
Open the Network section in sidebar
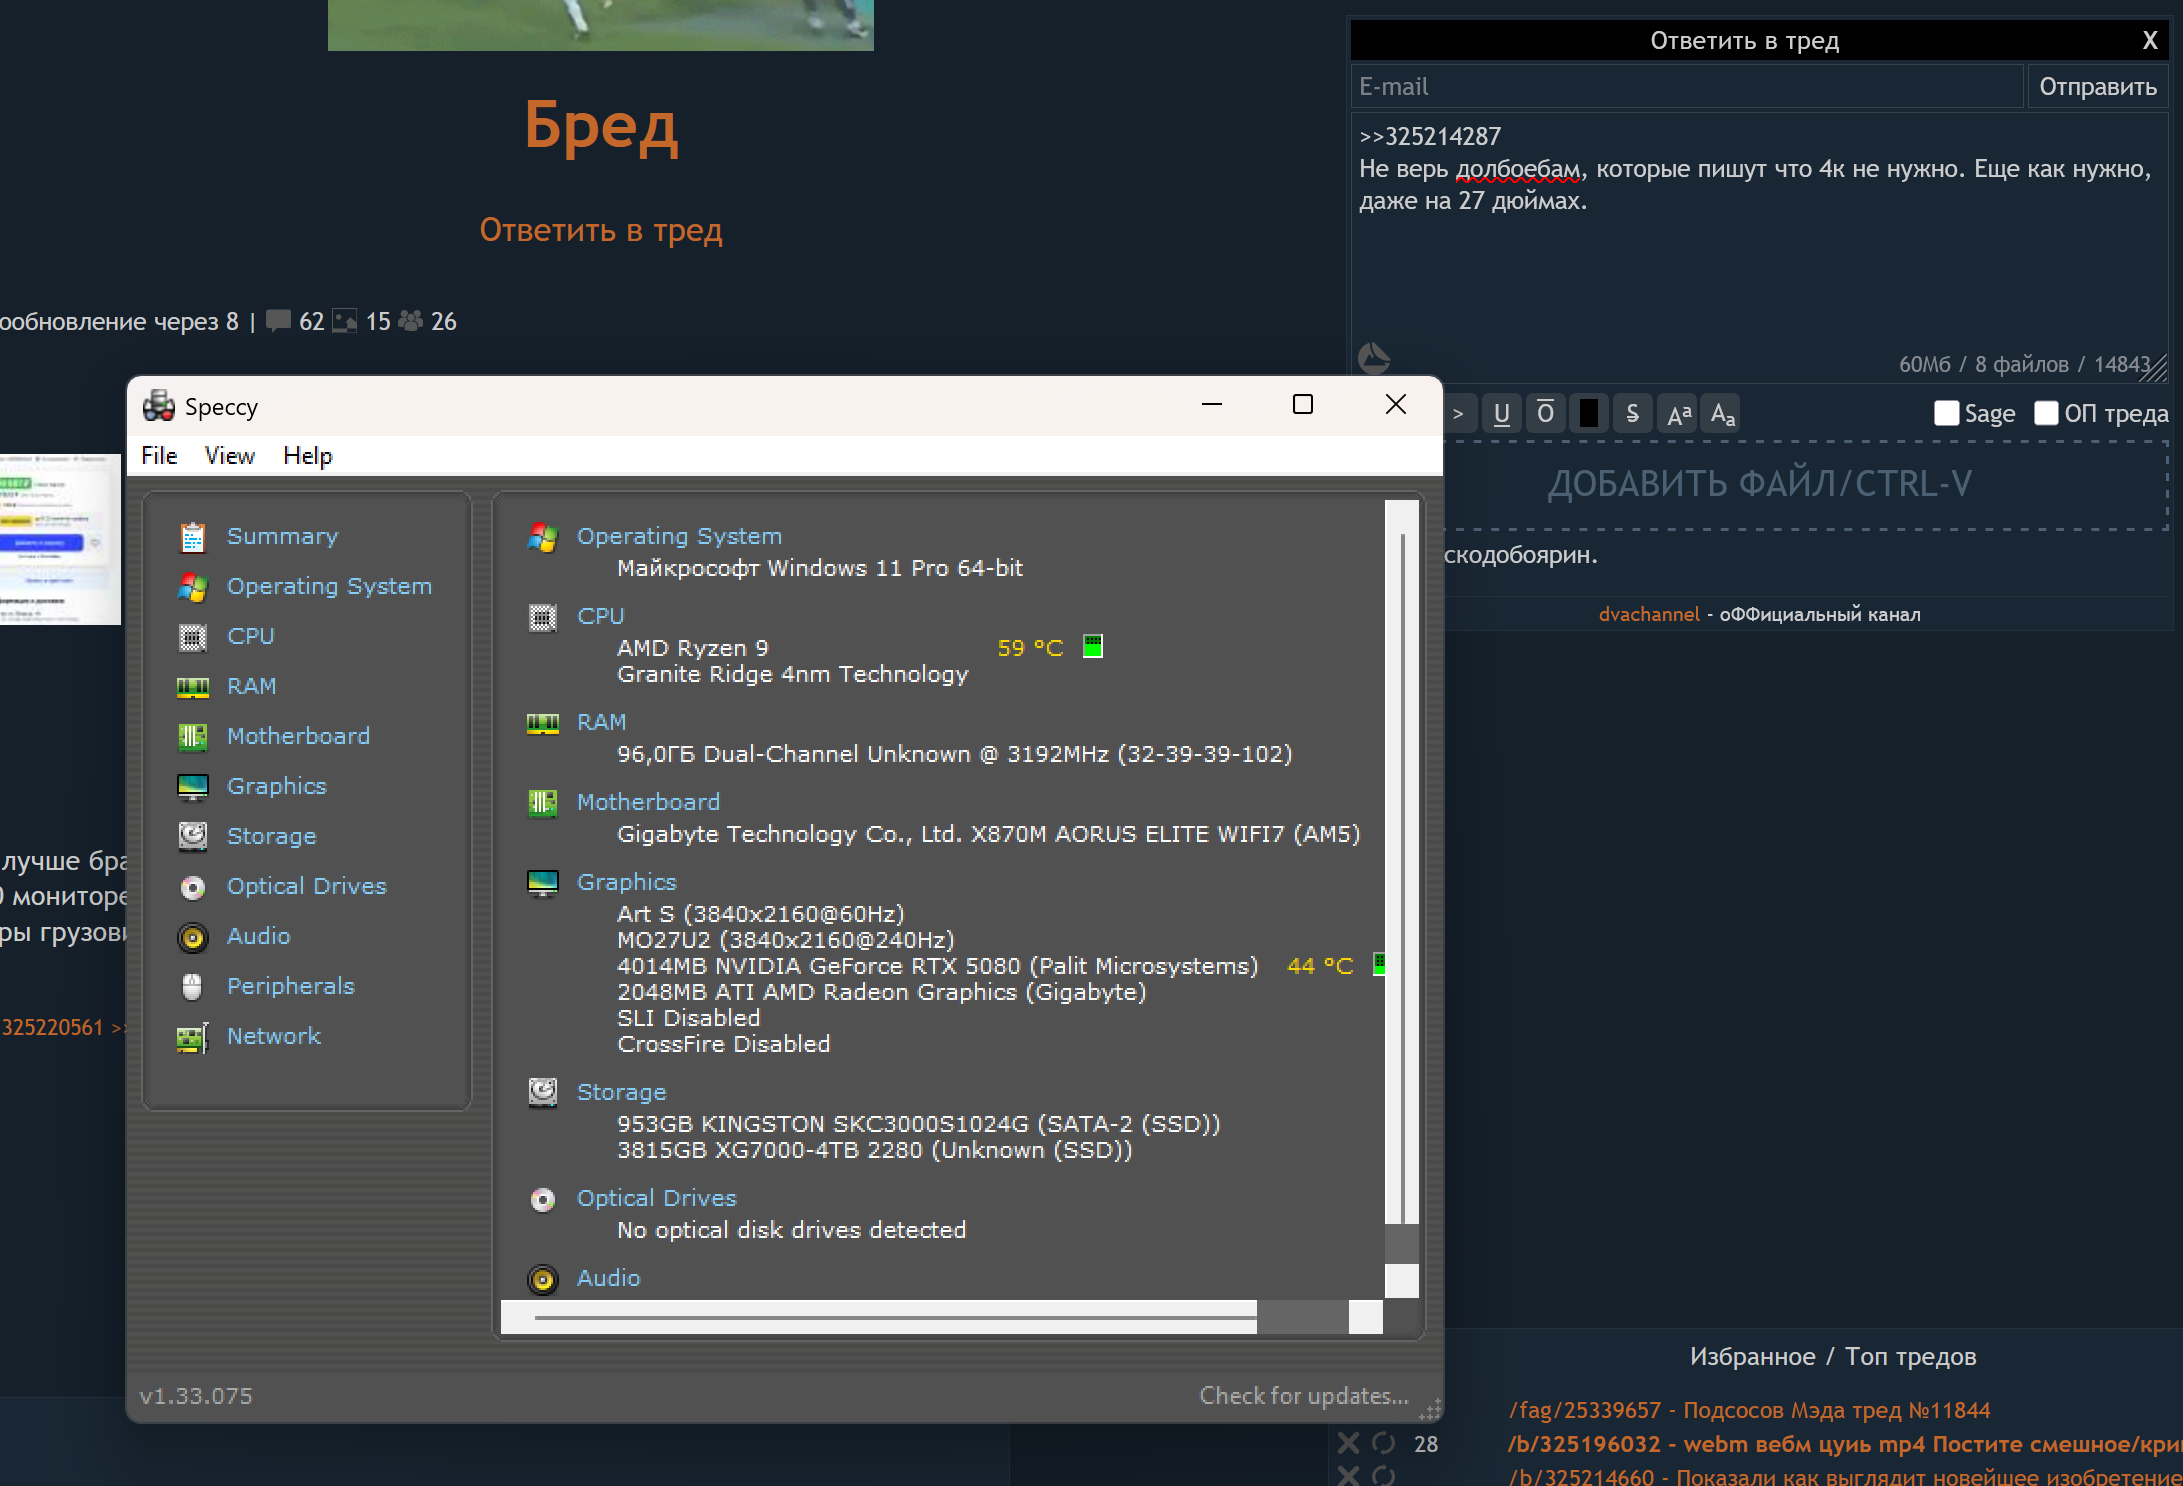273,1036
